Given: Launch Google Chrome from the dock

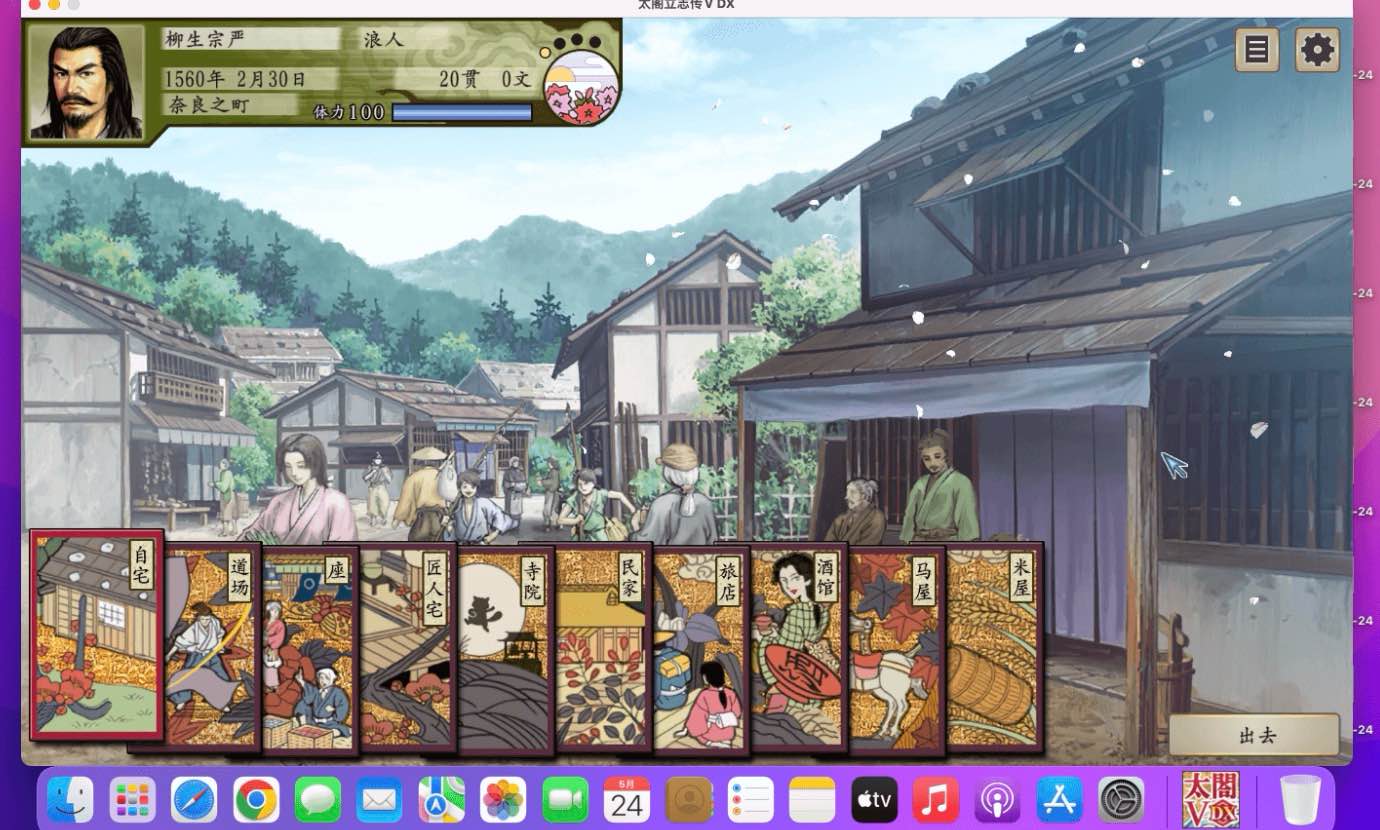Looking at the screenshot, I should pos(256,800).
